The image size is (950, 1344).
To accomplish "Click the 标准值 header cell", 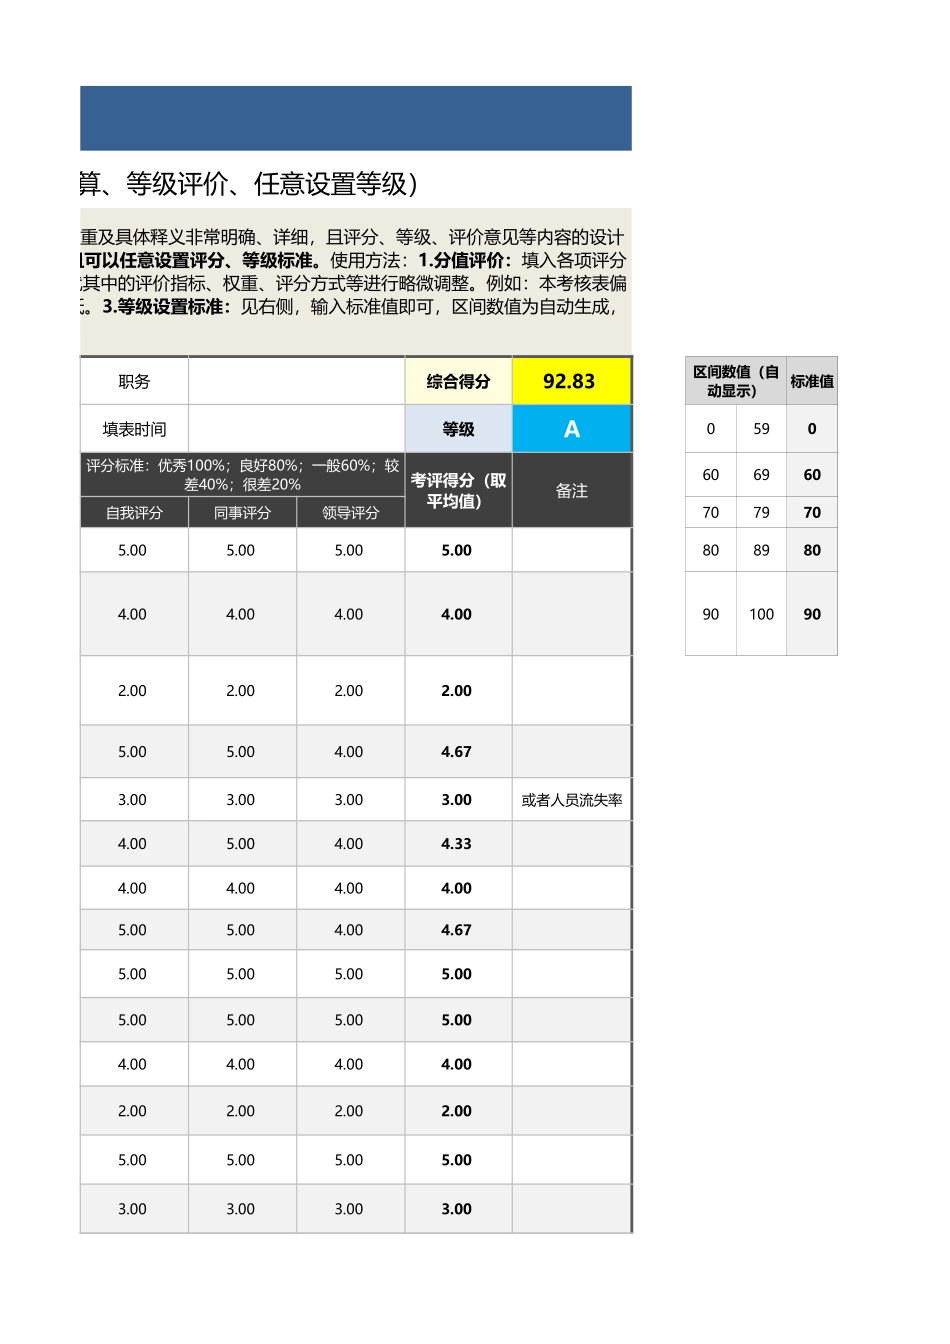I will (x=812, y=381).
